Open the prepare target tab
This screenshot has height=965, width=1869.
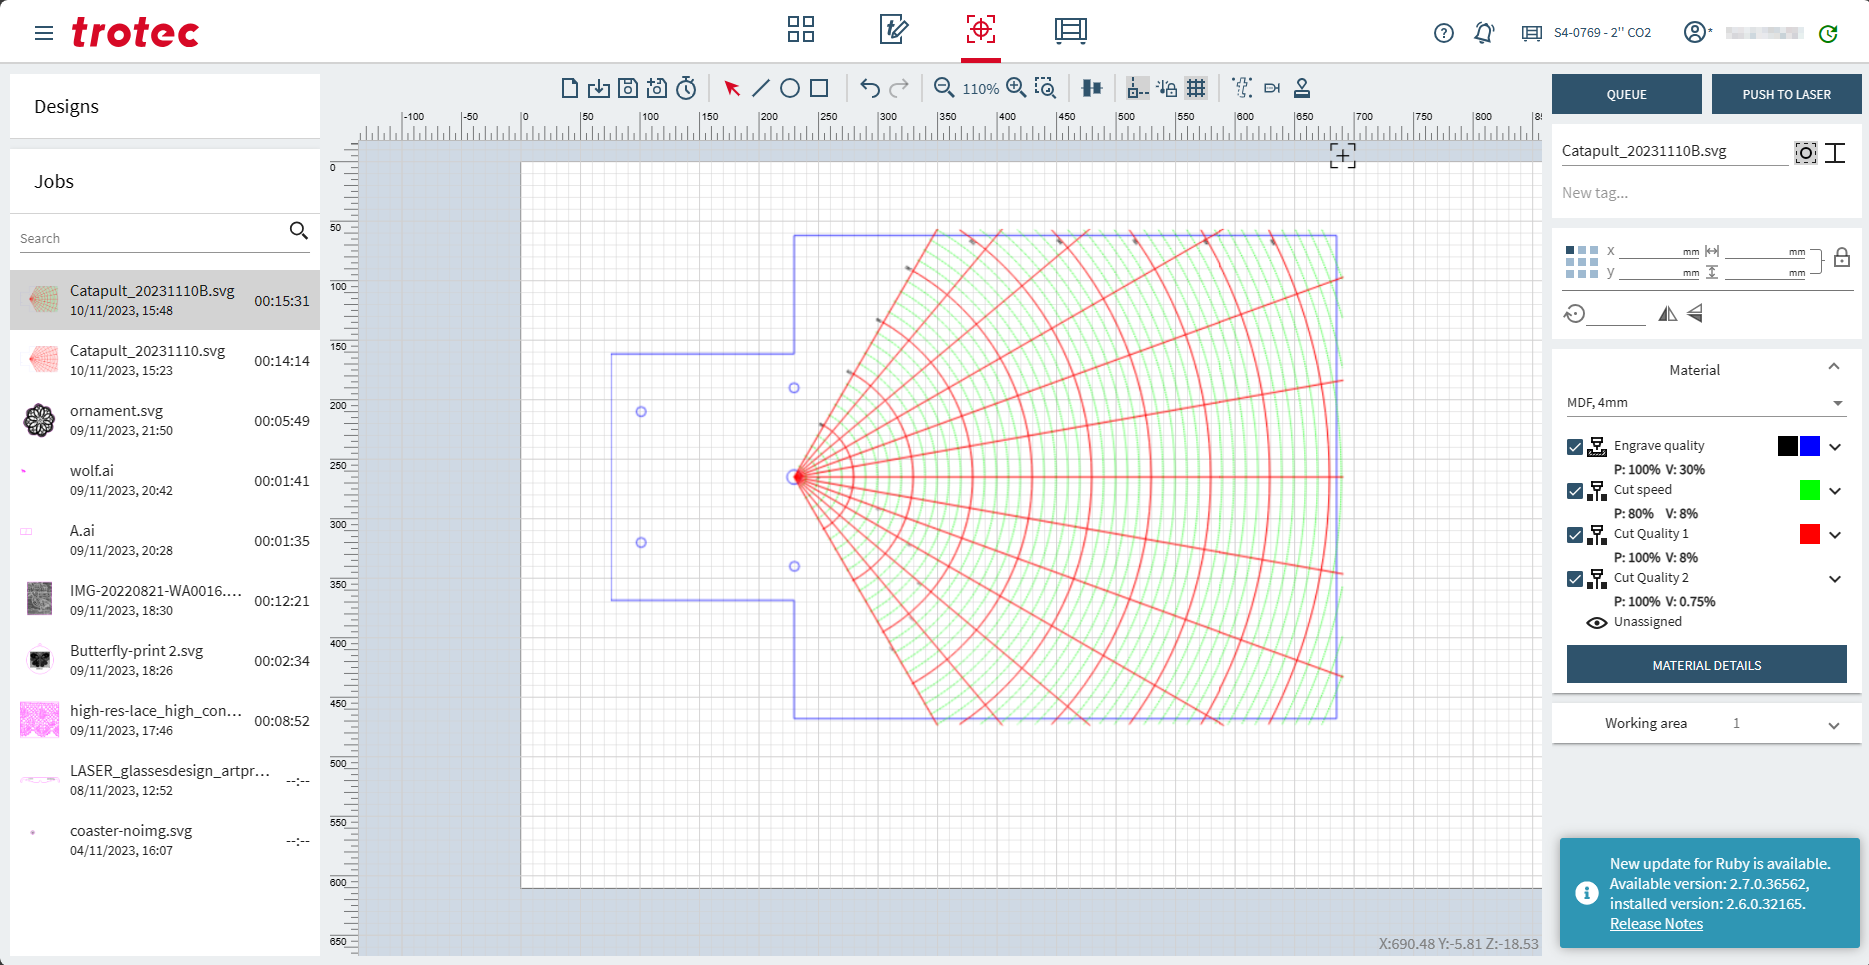tap(981, 29)
